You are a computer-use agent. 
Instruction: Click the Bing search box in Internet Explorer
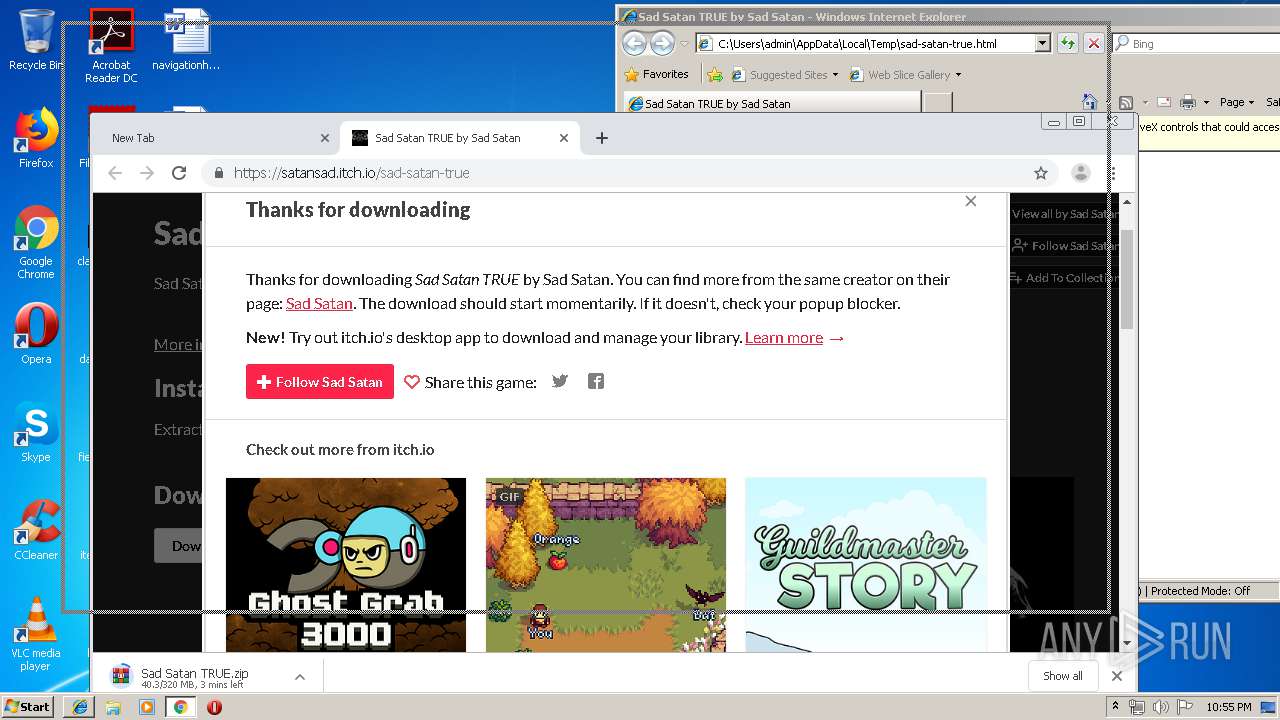coord(1196,43)
